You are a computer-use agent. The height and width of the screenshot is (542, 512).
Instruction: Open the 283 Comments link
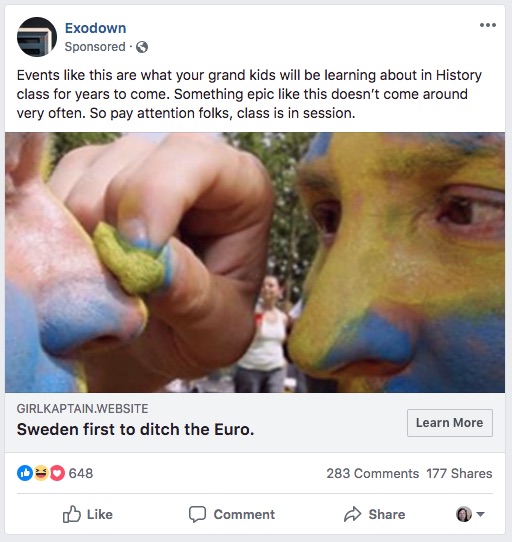point(373,473)
